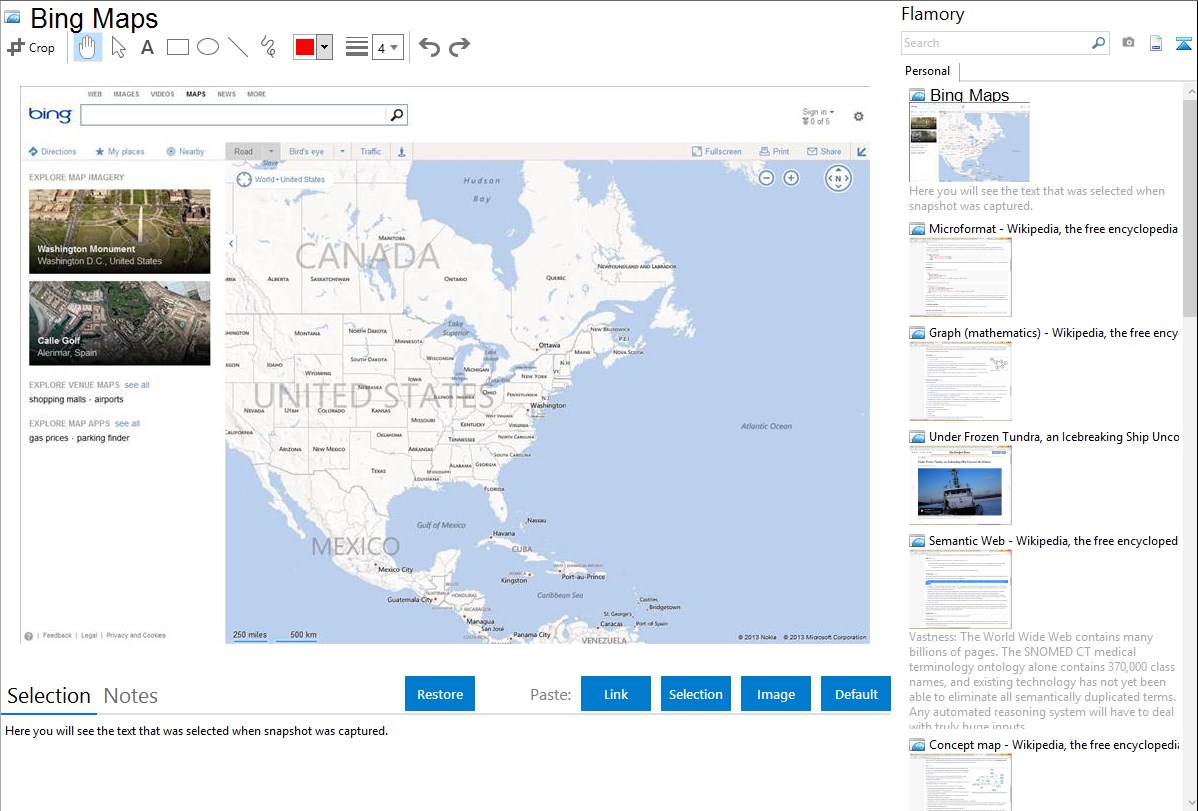Switch to the Selection tab

[x=49, y=696]
